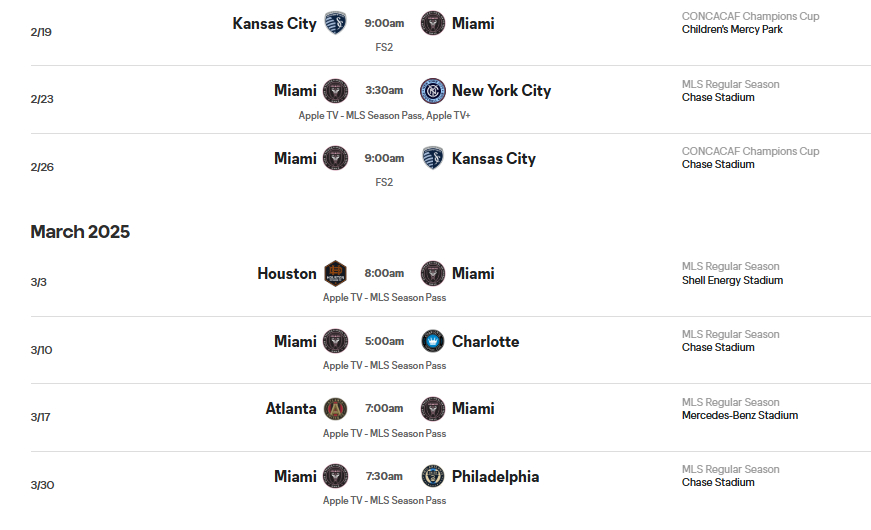The width and height of the screenshot is (871, 530).
Task: Click the Sporting Kansas City crest in the 2/19 match
Action: coord(335,23)
